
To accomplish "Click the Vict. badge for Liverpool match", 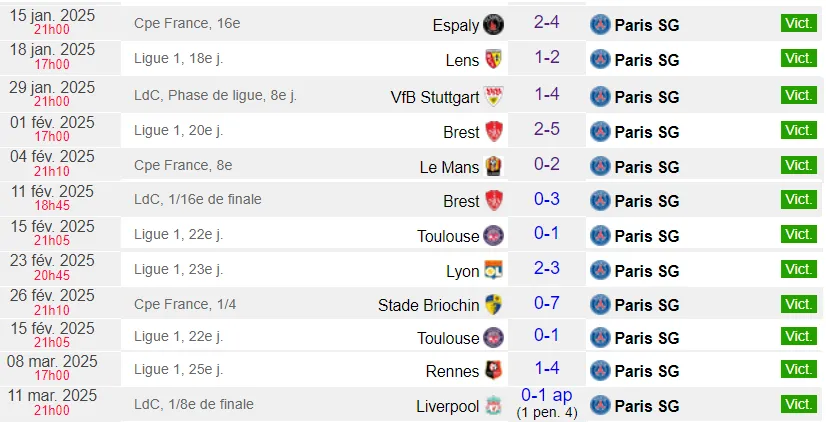I will click(x=799, y=404).
